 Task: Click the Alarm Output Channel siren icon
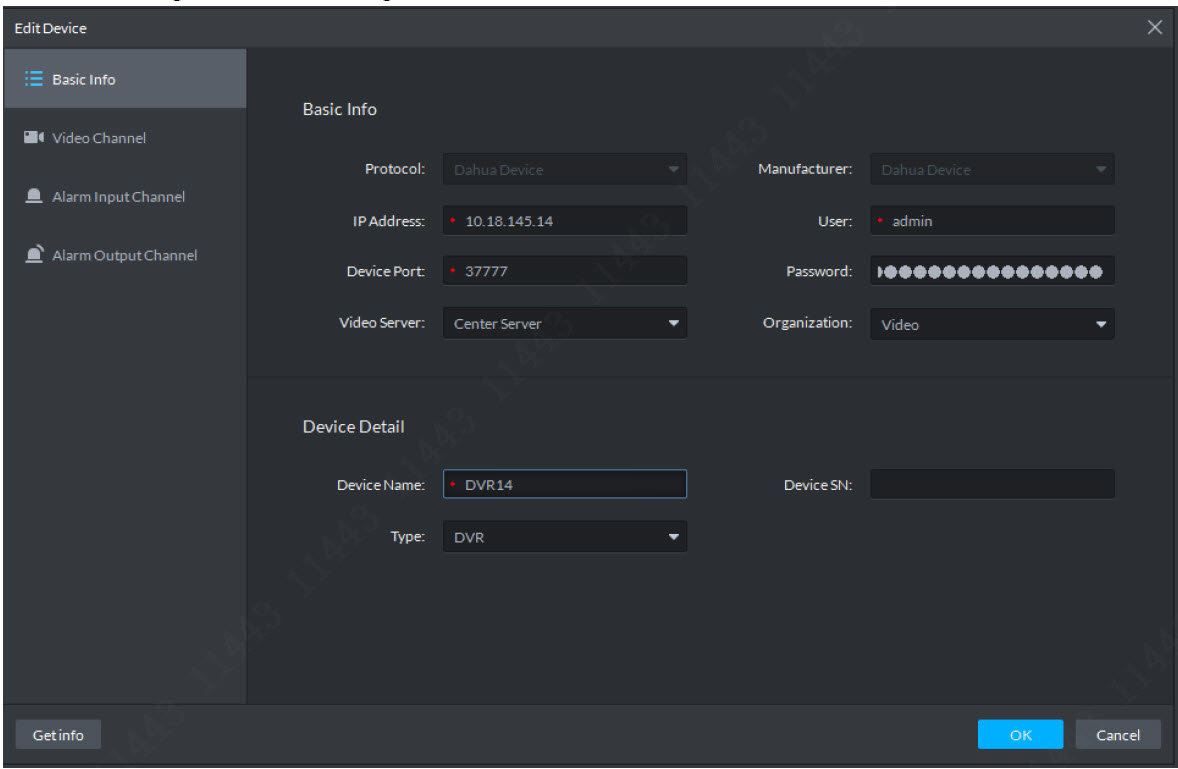click(x=33, y=255)
